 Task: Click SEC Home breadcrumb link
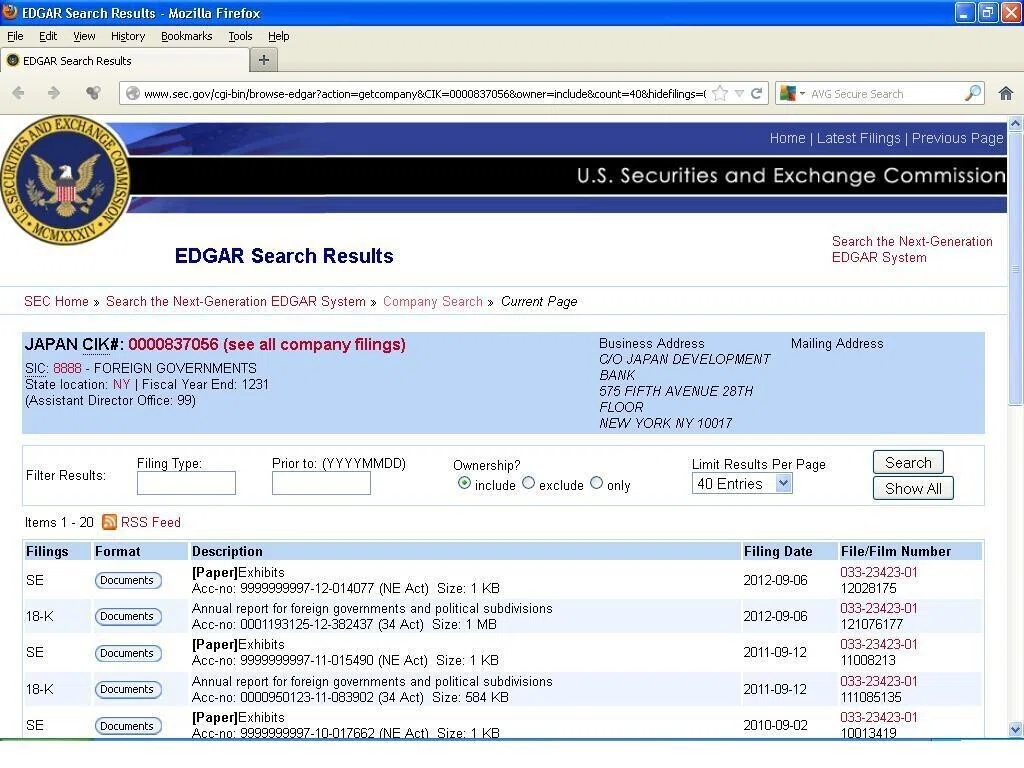(x=56, y=301)
